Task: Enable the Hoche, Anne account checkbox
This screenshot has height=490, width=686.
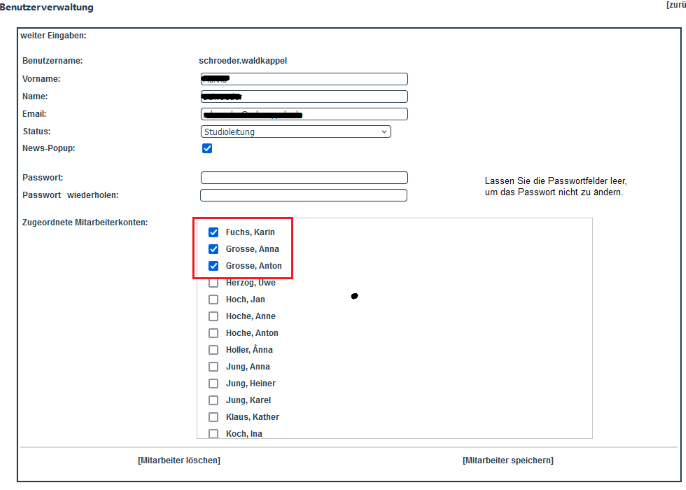Action: [x=213, y=316]
